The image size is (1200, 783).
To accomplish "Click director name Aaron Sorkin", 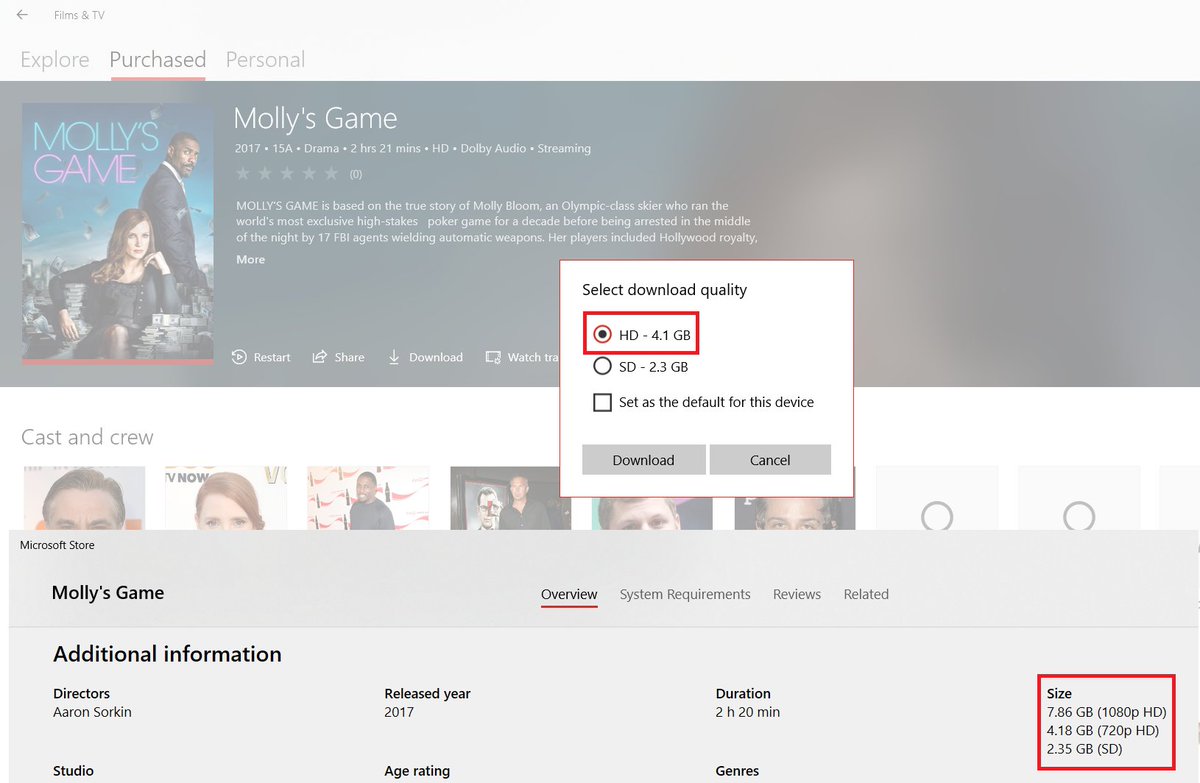I will (92, 712).
